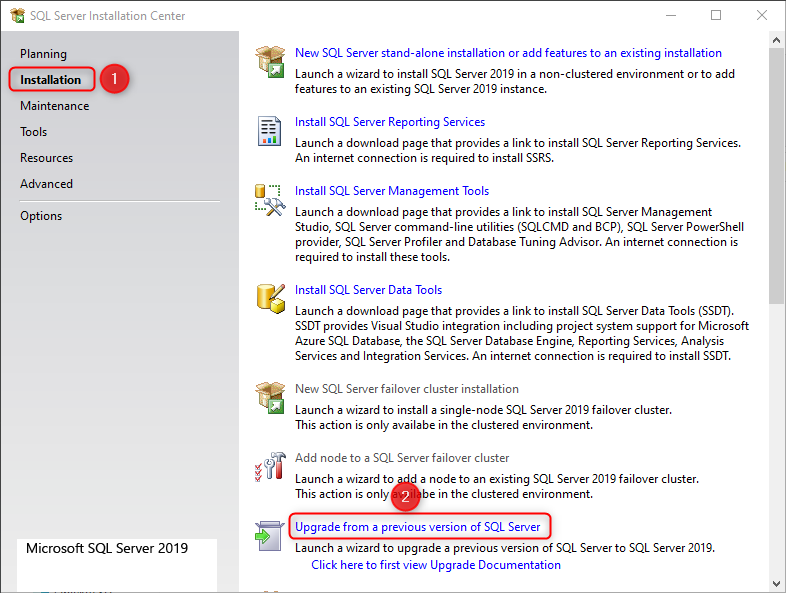Viewport: 786px width, 593px height.
Task: Click Add node to a SQL Server failover cluster
Action: click(402, 458)
